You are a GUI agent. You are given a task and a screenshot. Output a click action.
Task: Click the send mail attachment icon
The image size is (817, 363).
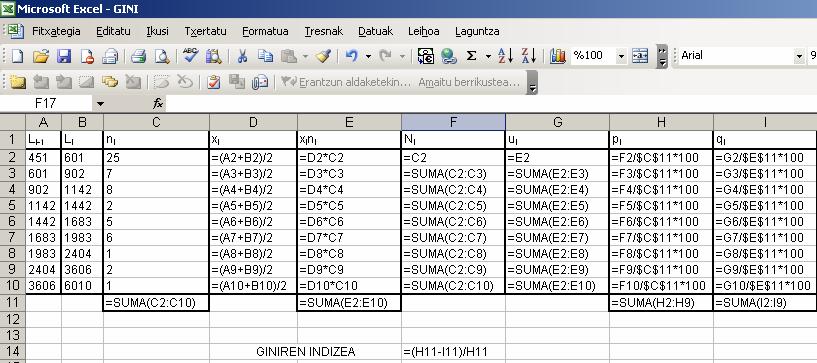pos(259,82)
